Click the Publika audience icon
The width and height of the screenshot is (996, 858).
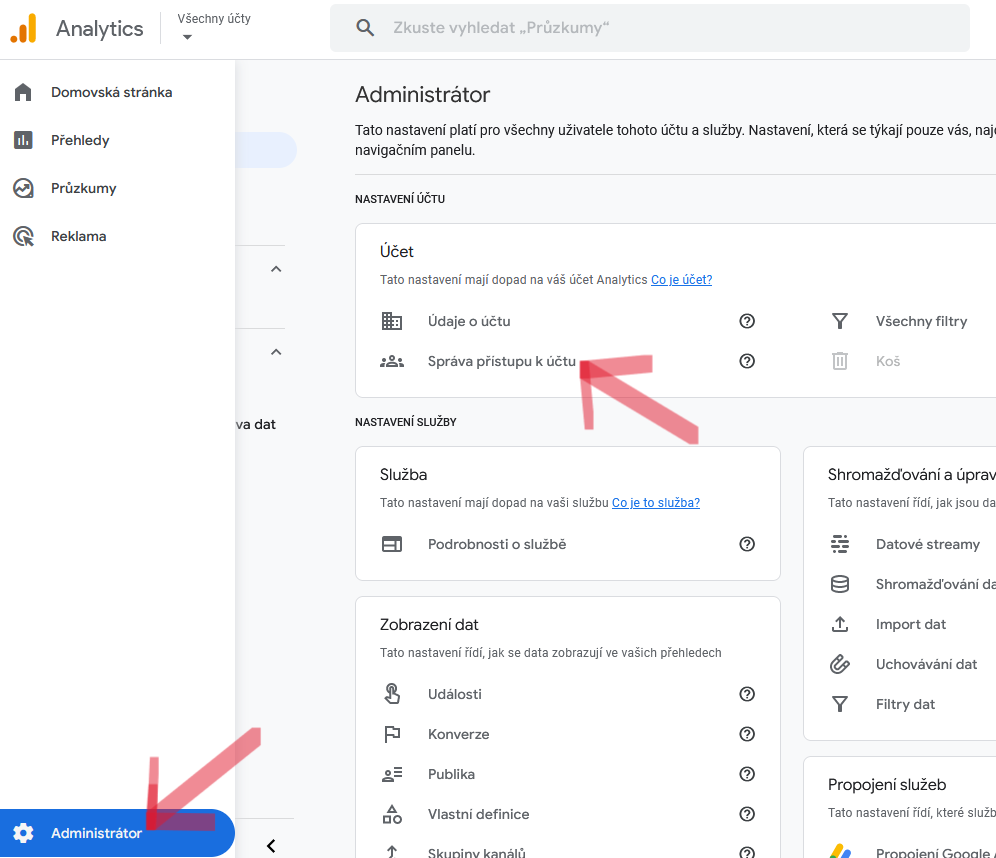point(391,774)
